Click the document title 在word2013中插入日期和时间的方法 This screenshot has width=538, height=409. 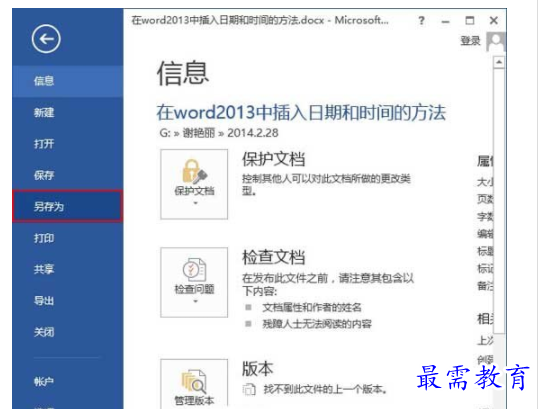(301, 113)
